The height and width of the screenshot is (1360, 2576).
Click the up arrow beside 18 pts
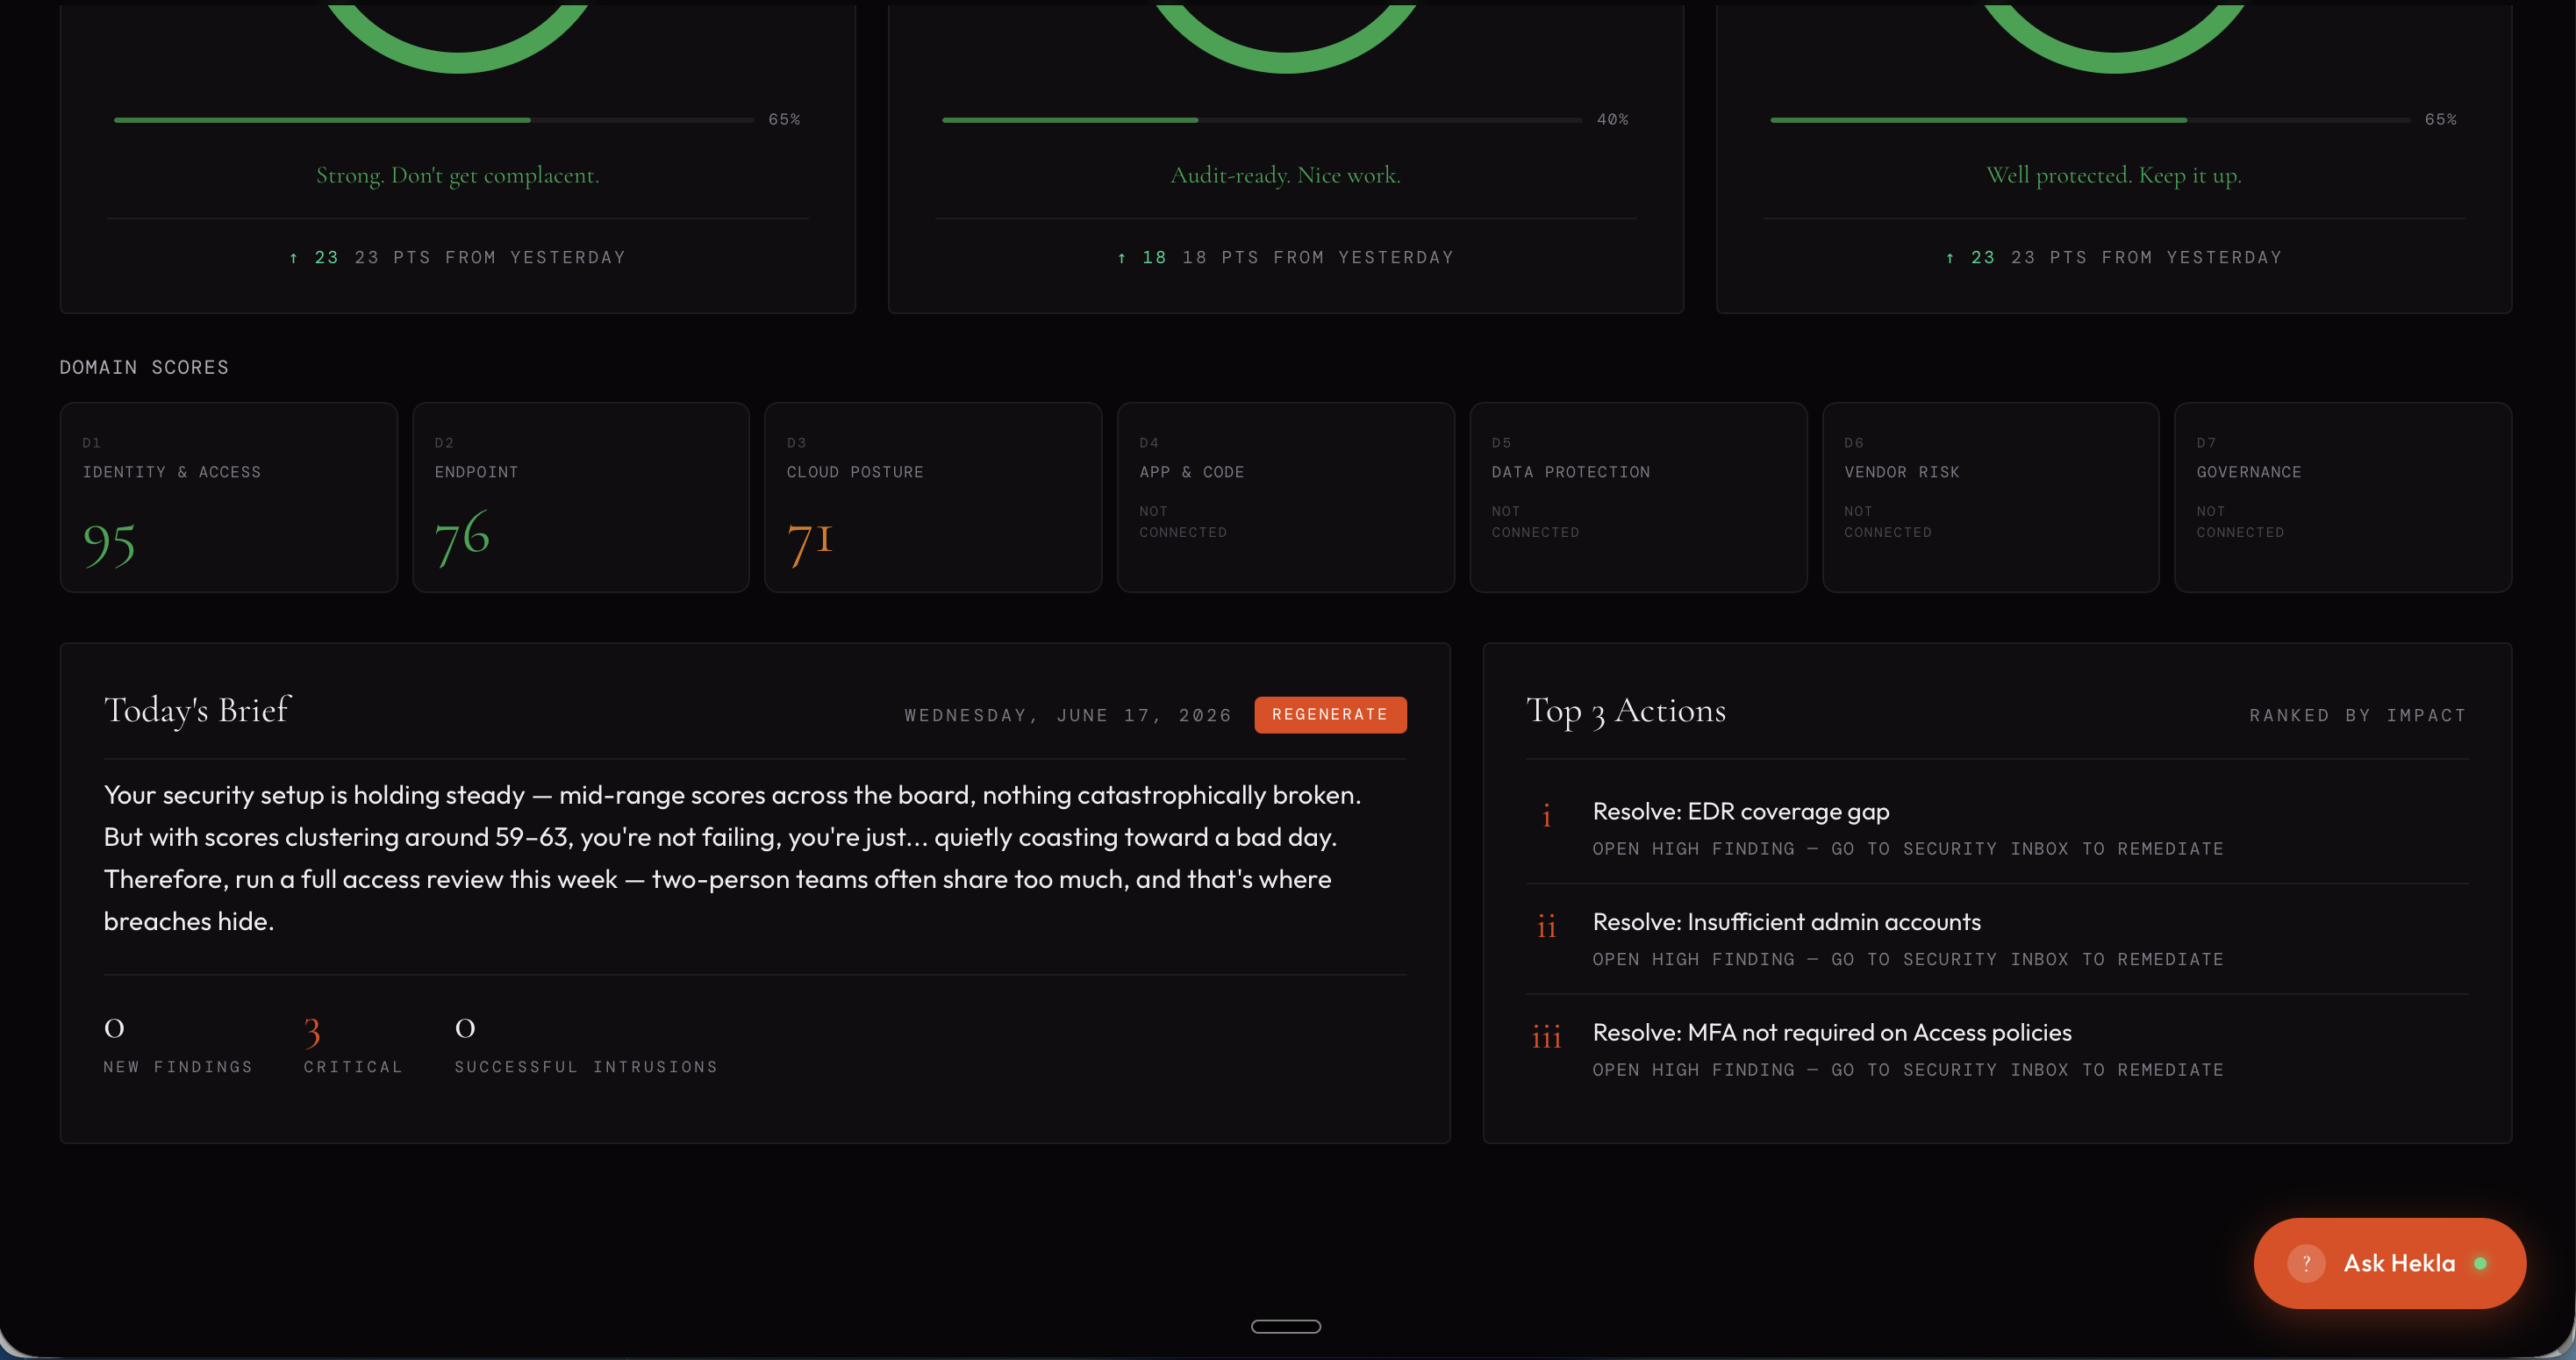pyautogui.click(x=1122, y=258)
